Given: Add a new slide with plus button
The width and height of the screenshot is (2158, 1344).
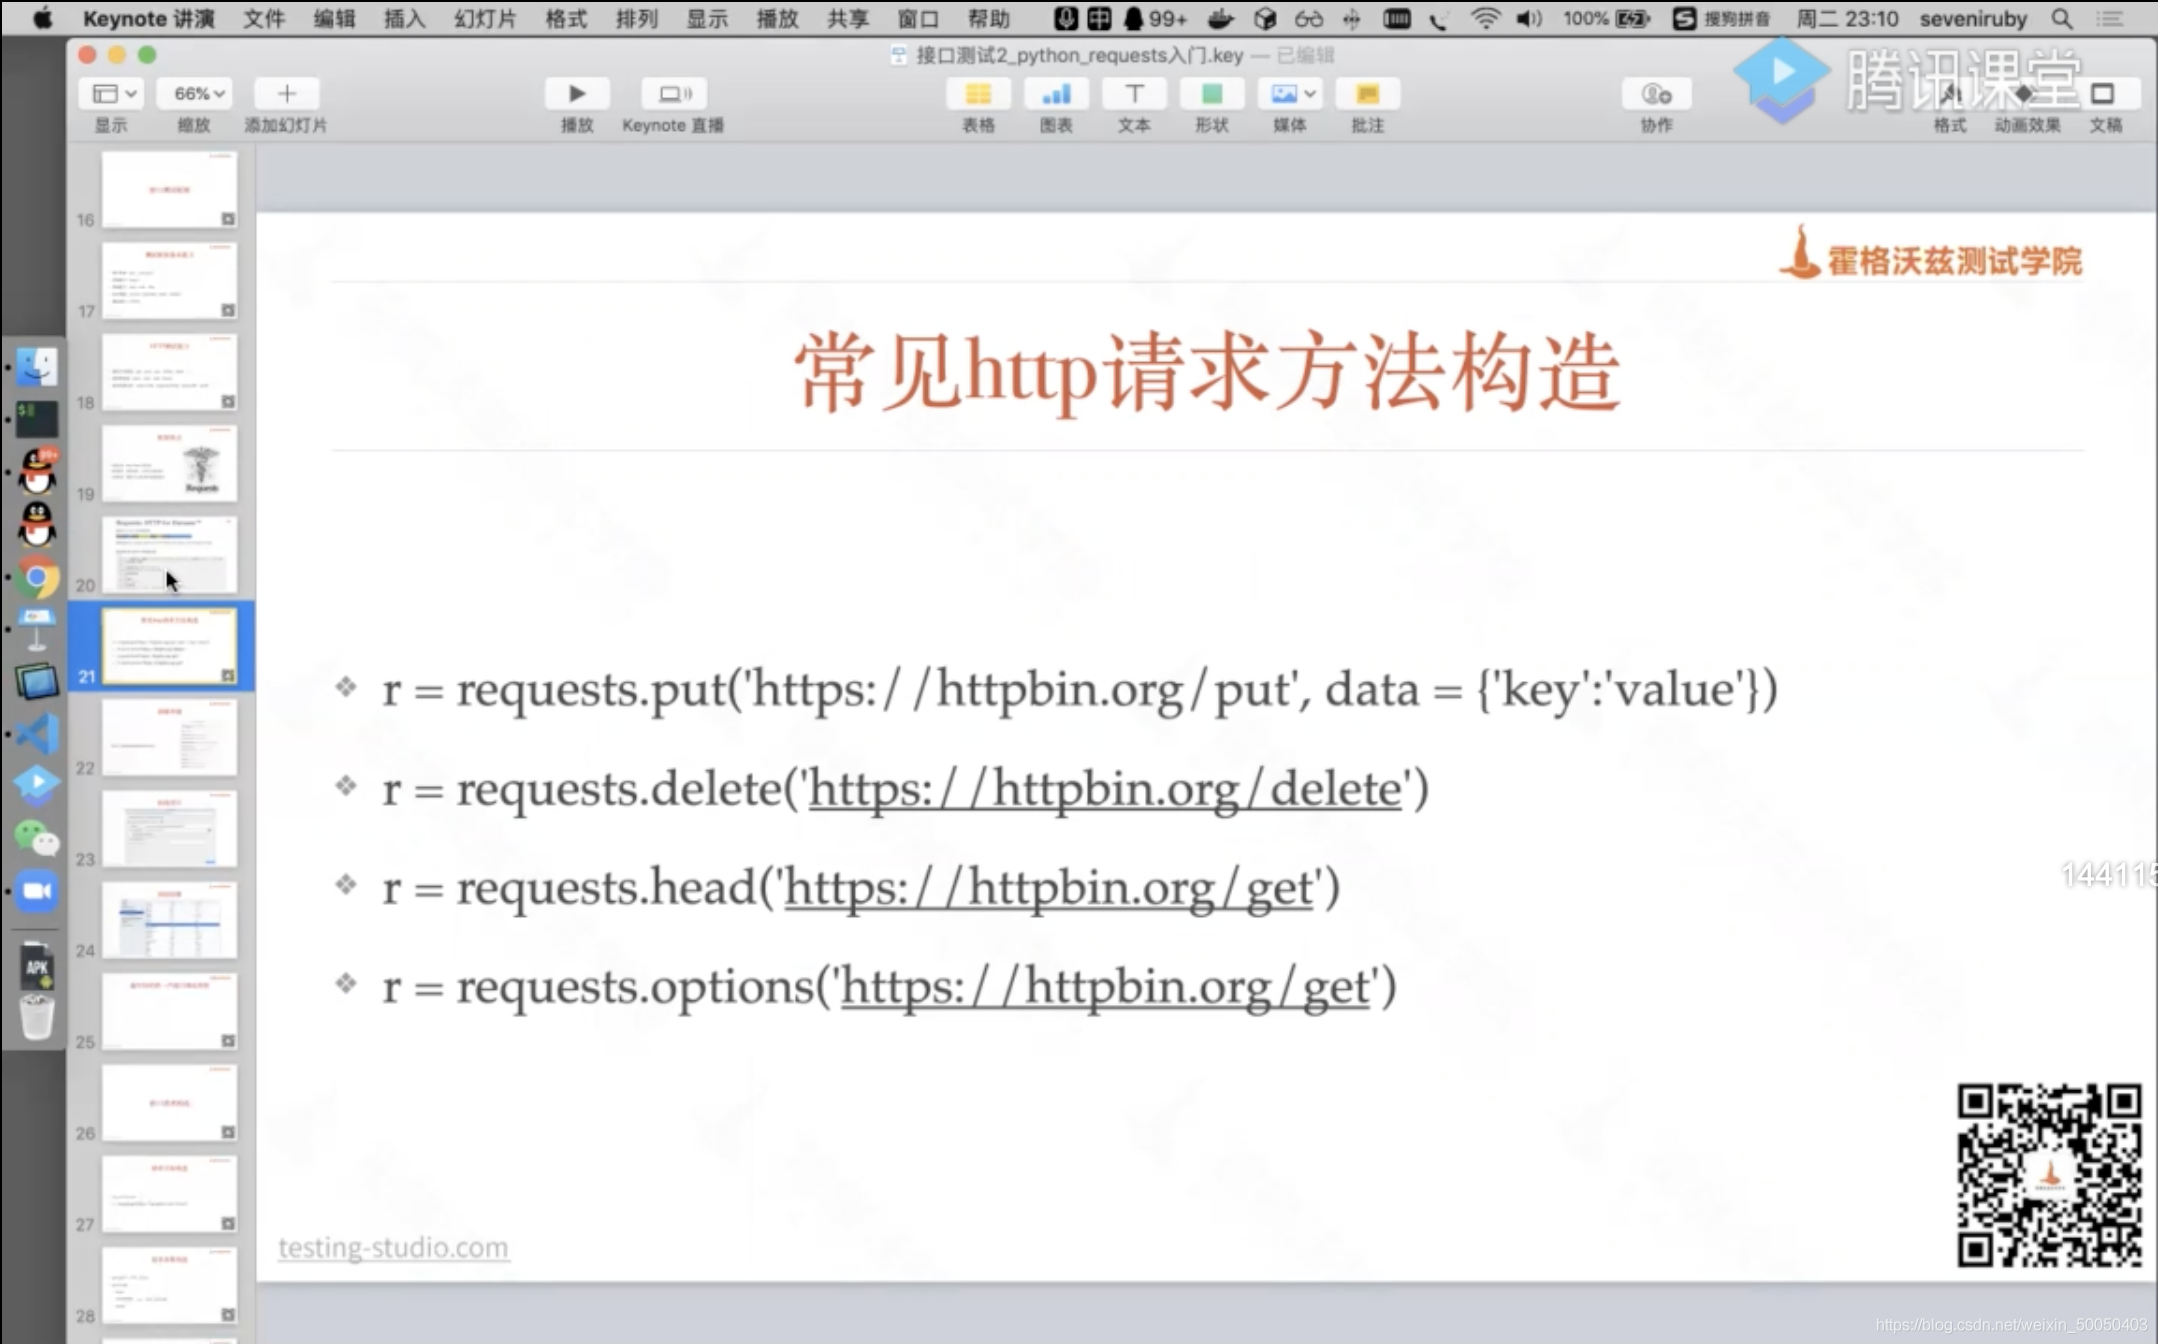Looking at the screenshot, I should tap(286, 94).
